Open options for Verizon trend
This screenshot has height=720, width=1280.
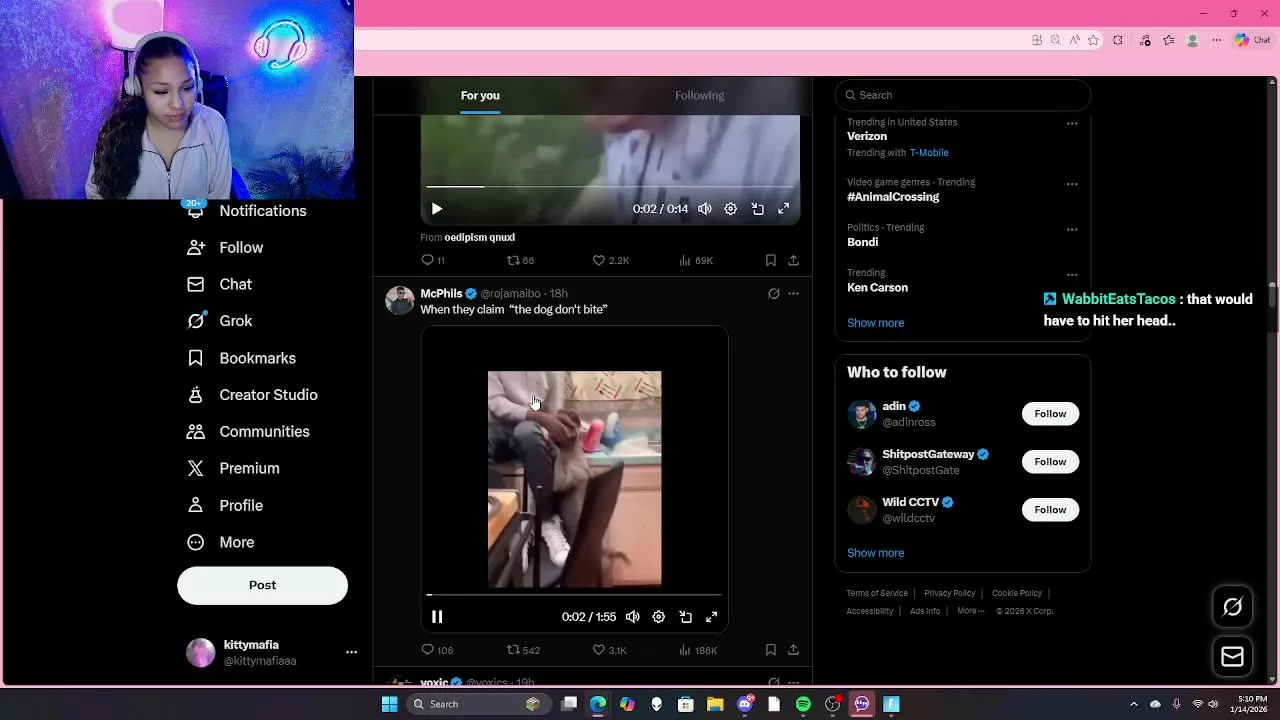pyautogui.click(x=1072, y=124)
